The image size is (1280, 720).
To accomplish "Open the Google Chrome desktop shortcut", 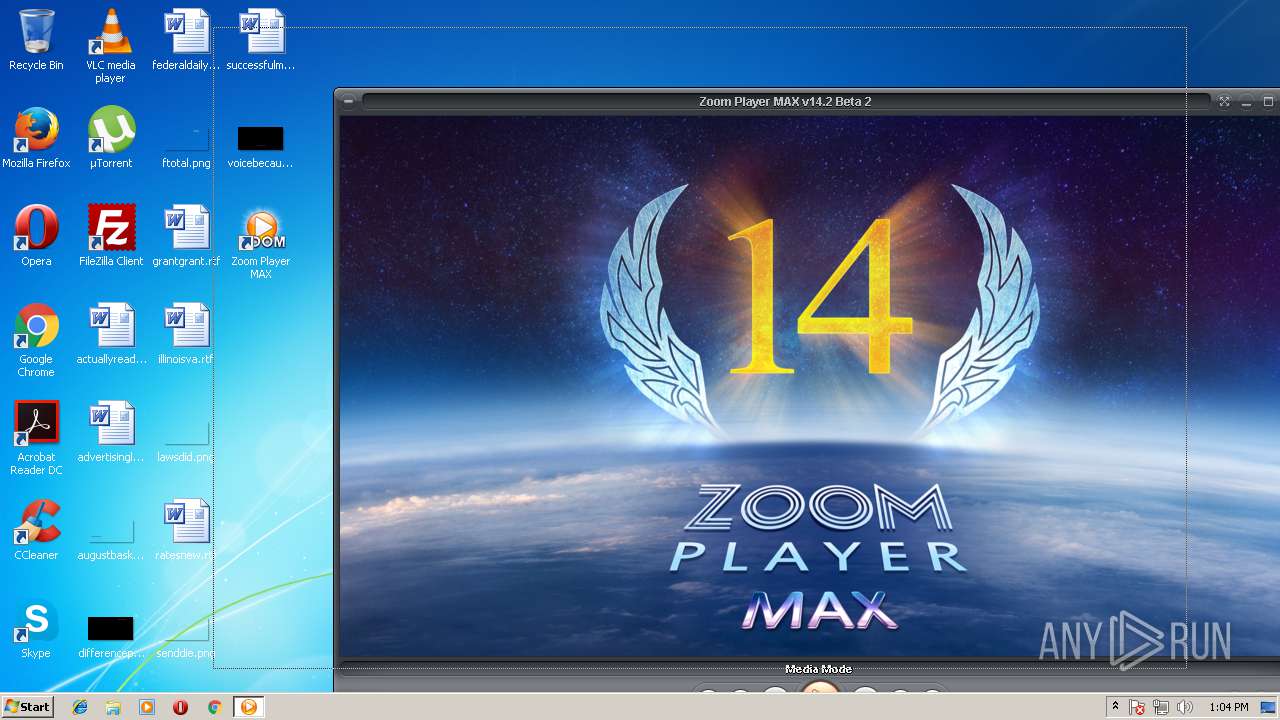I will (36, 340).
